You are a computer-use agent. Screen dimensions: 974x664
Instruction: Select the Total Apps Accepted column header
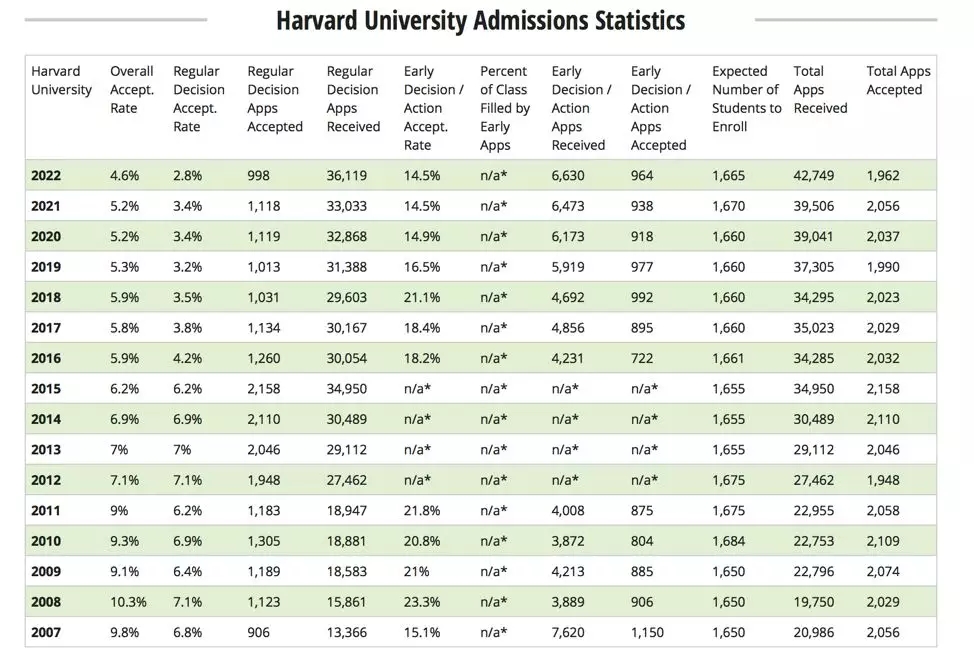click(x=898, y=81)
